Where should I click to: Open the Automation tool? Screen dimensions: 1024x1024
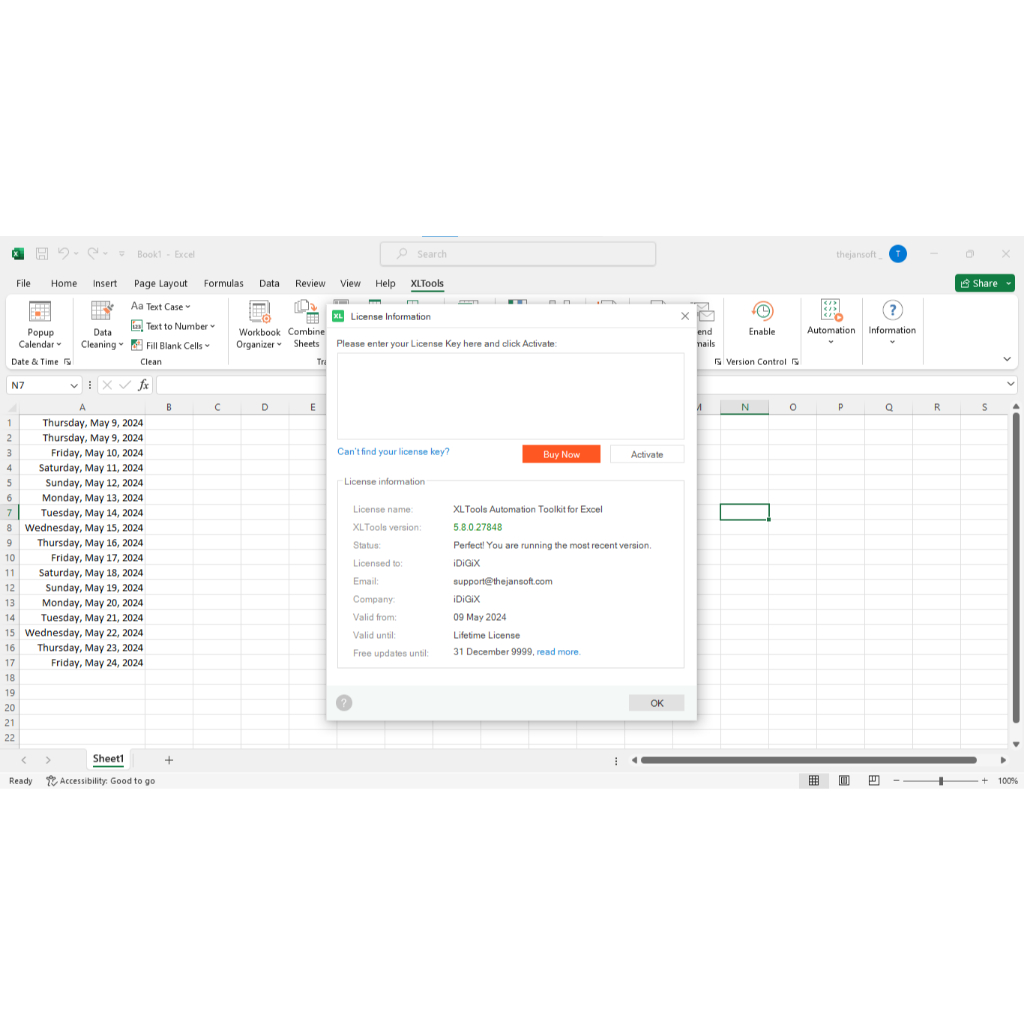point(831,322)
